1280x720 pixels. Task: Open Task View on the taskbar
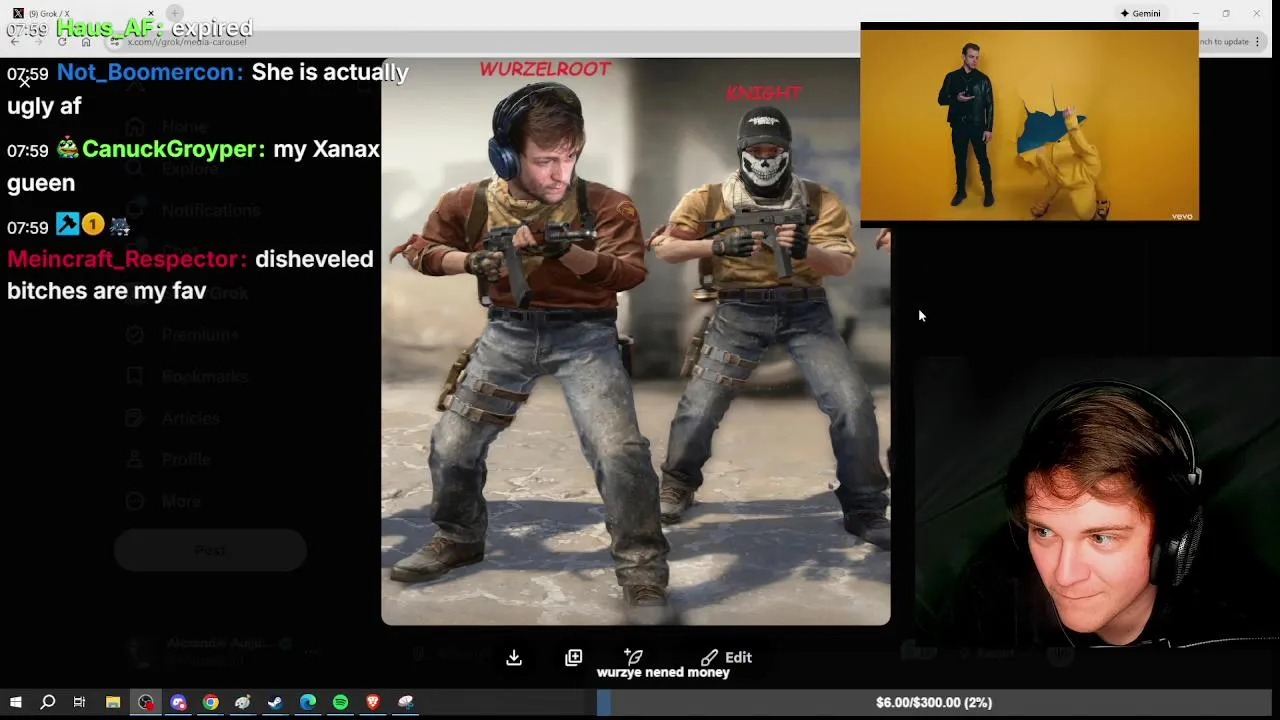pos(79,702)
